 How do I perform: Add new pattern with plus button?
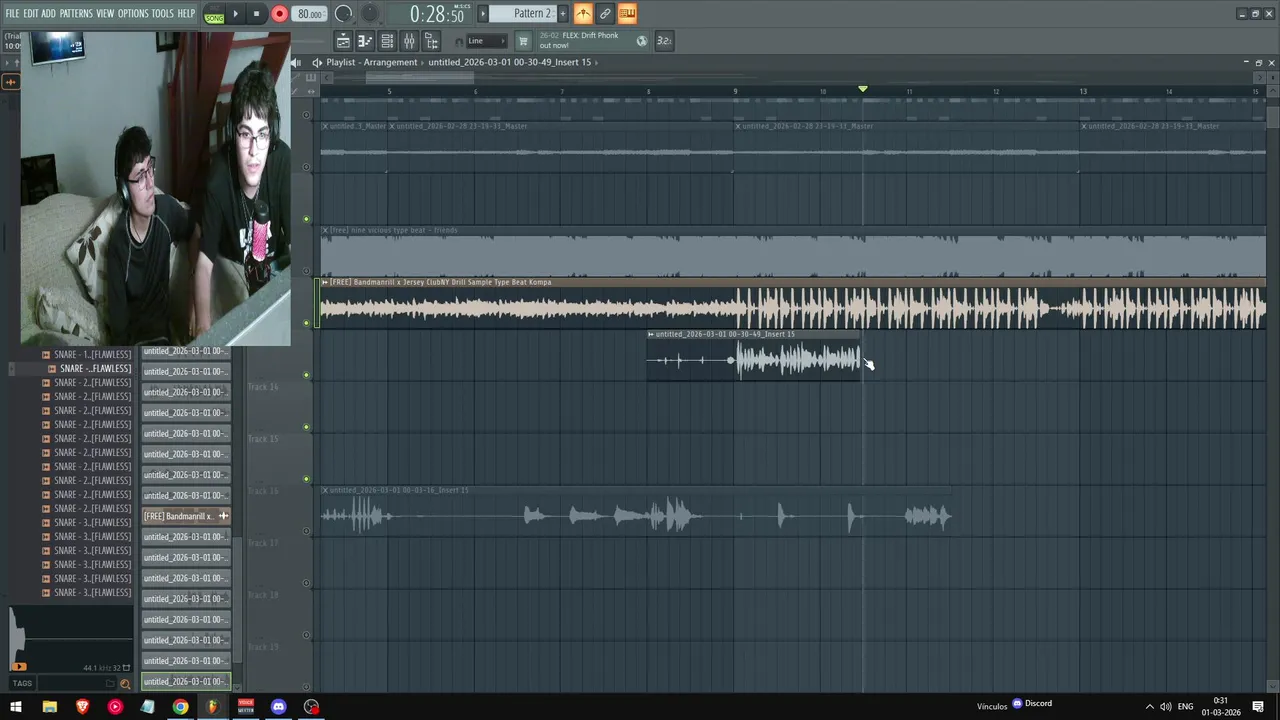click(563, 13)
